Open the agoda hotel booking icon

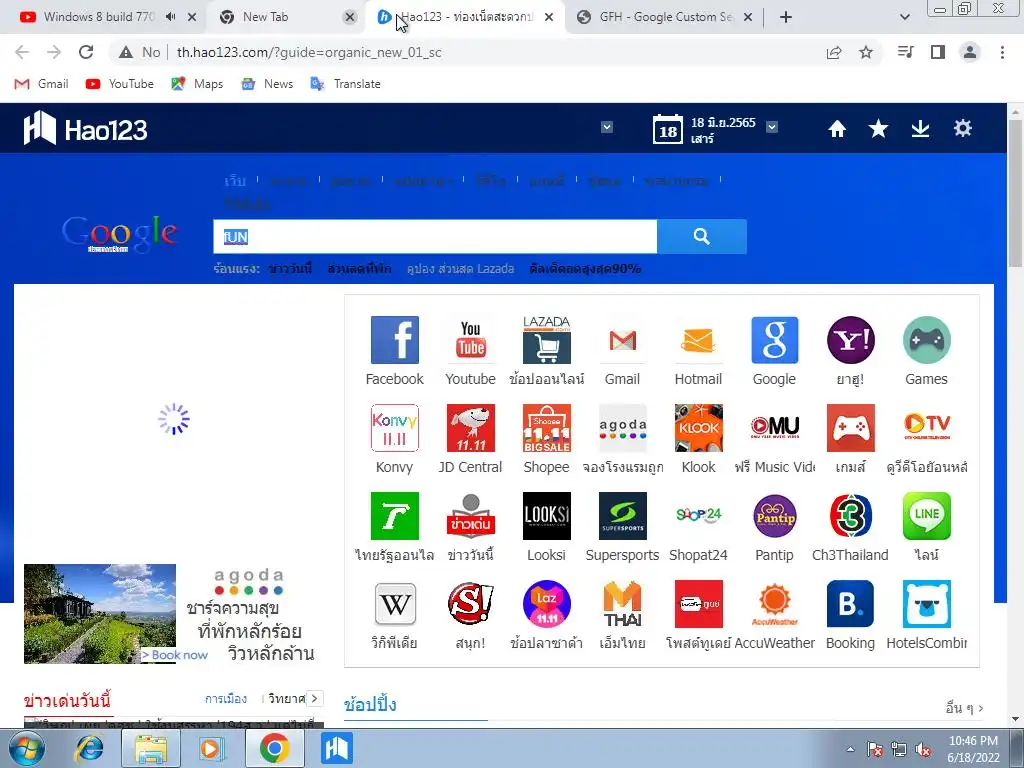pyautogui.click(x=622, y=428)
